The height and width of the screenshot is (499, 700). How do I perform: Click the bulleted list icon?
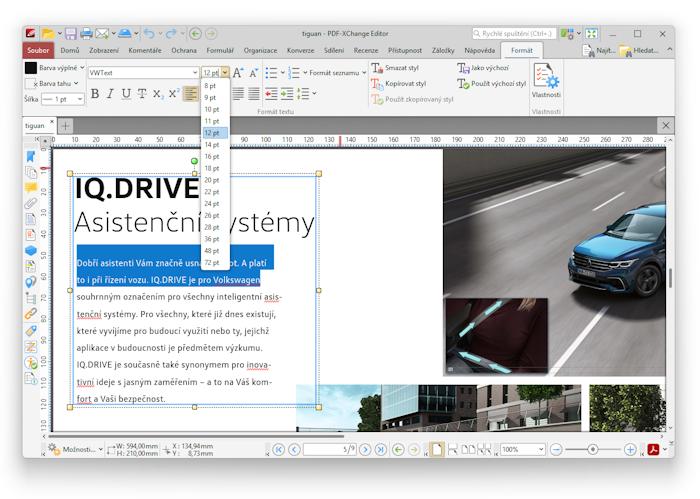coord(271,73)
